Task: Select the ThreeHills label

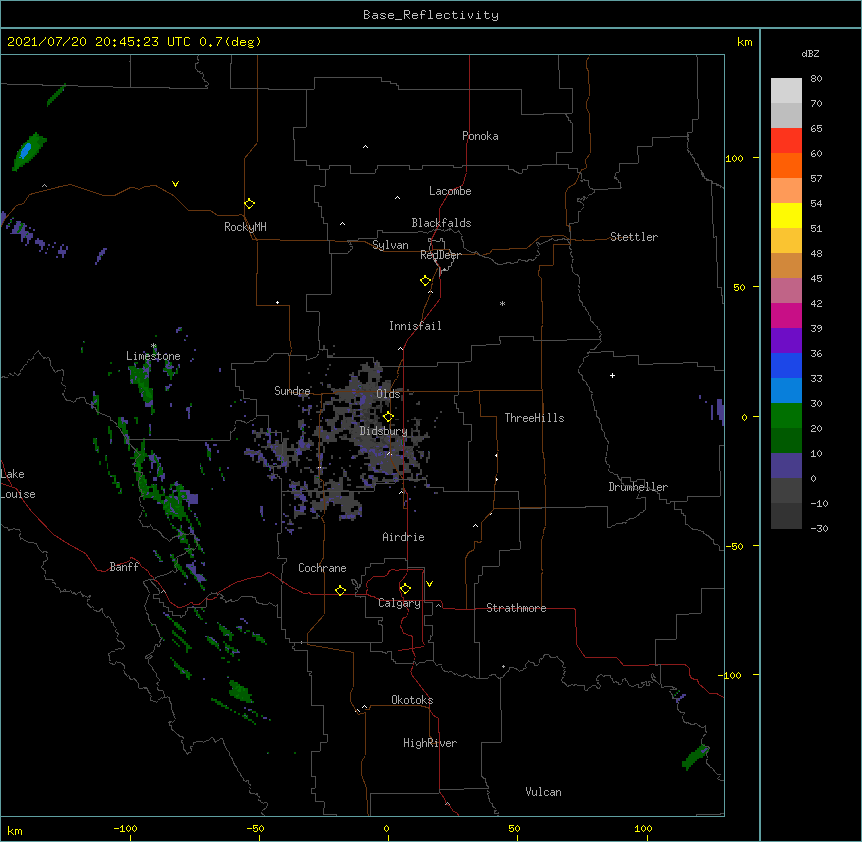Action: [x=534, y=418]
